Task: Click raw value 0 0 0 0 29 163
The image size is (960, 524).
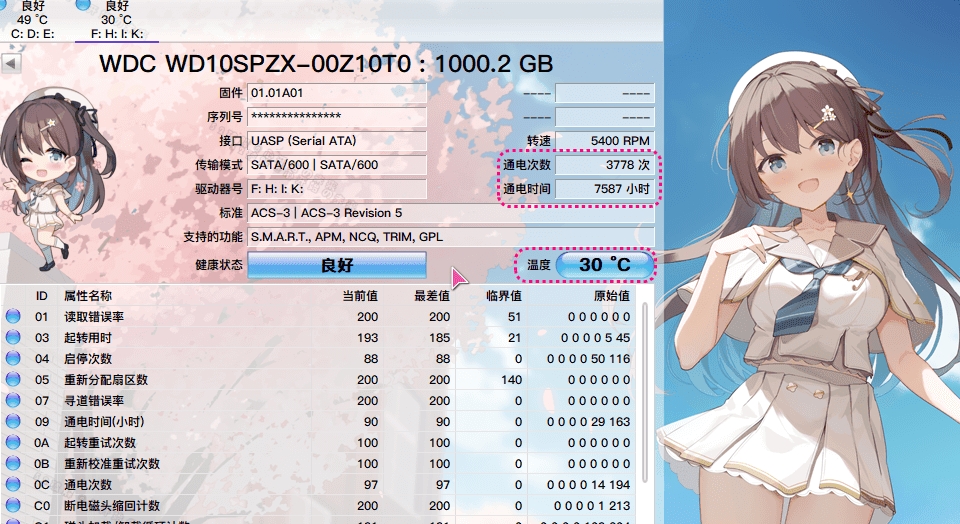Action: point(588,422)
